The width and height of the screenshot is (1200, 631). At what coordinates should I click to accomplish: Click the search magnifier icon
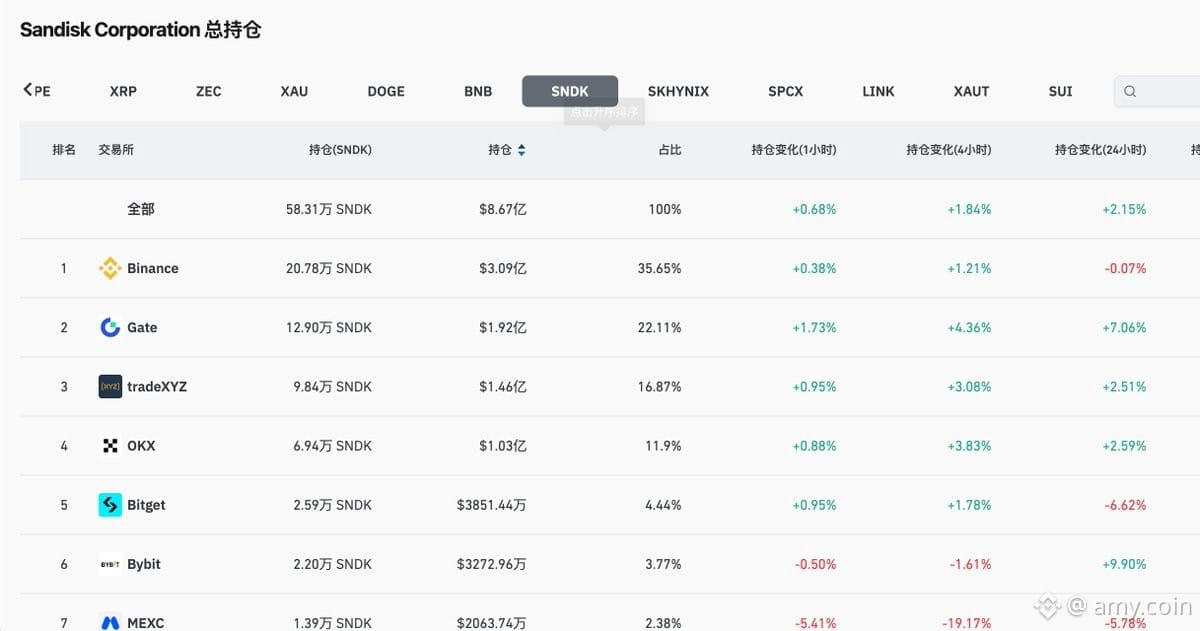[x=1130, y=91]
